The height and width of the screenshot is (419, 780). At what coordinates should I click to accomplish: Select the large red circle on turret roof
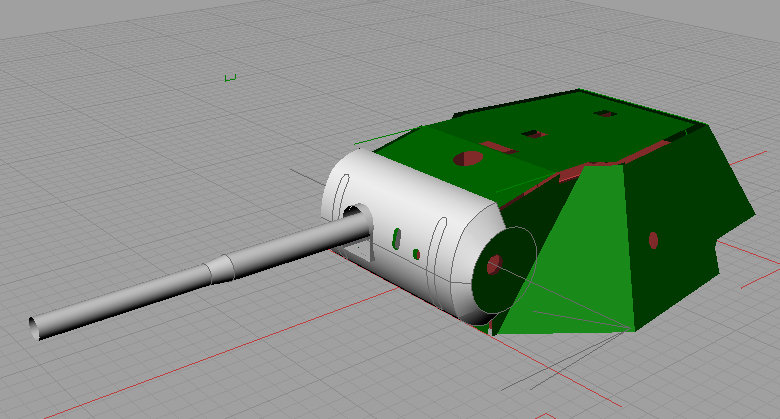tap(467, 158)
